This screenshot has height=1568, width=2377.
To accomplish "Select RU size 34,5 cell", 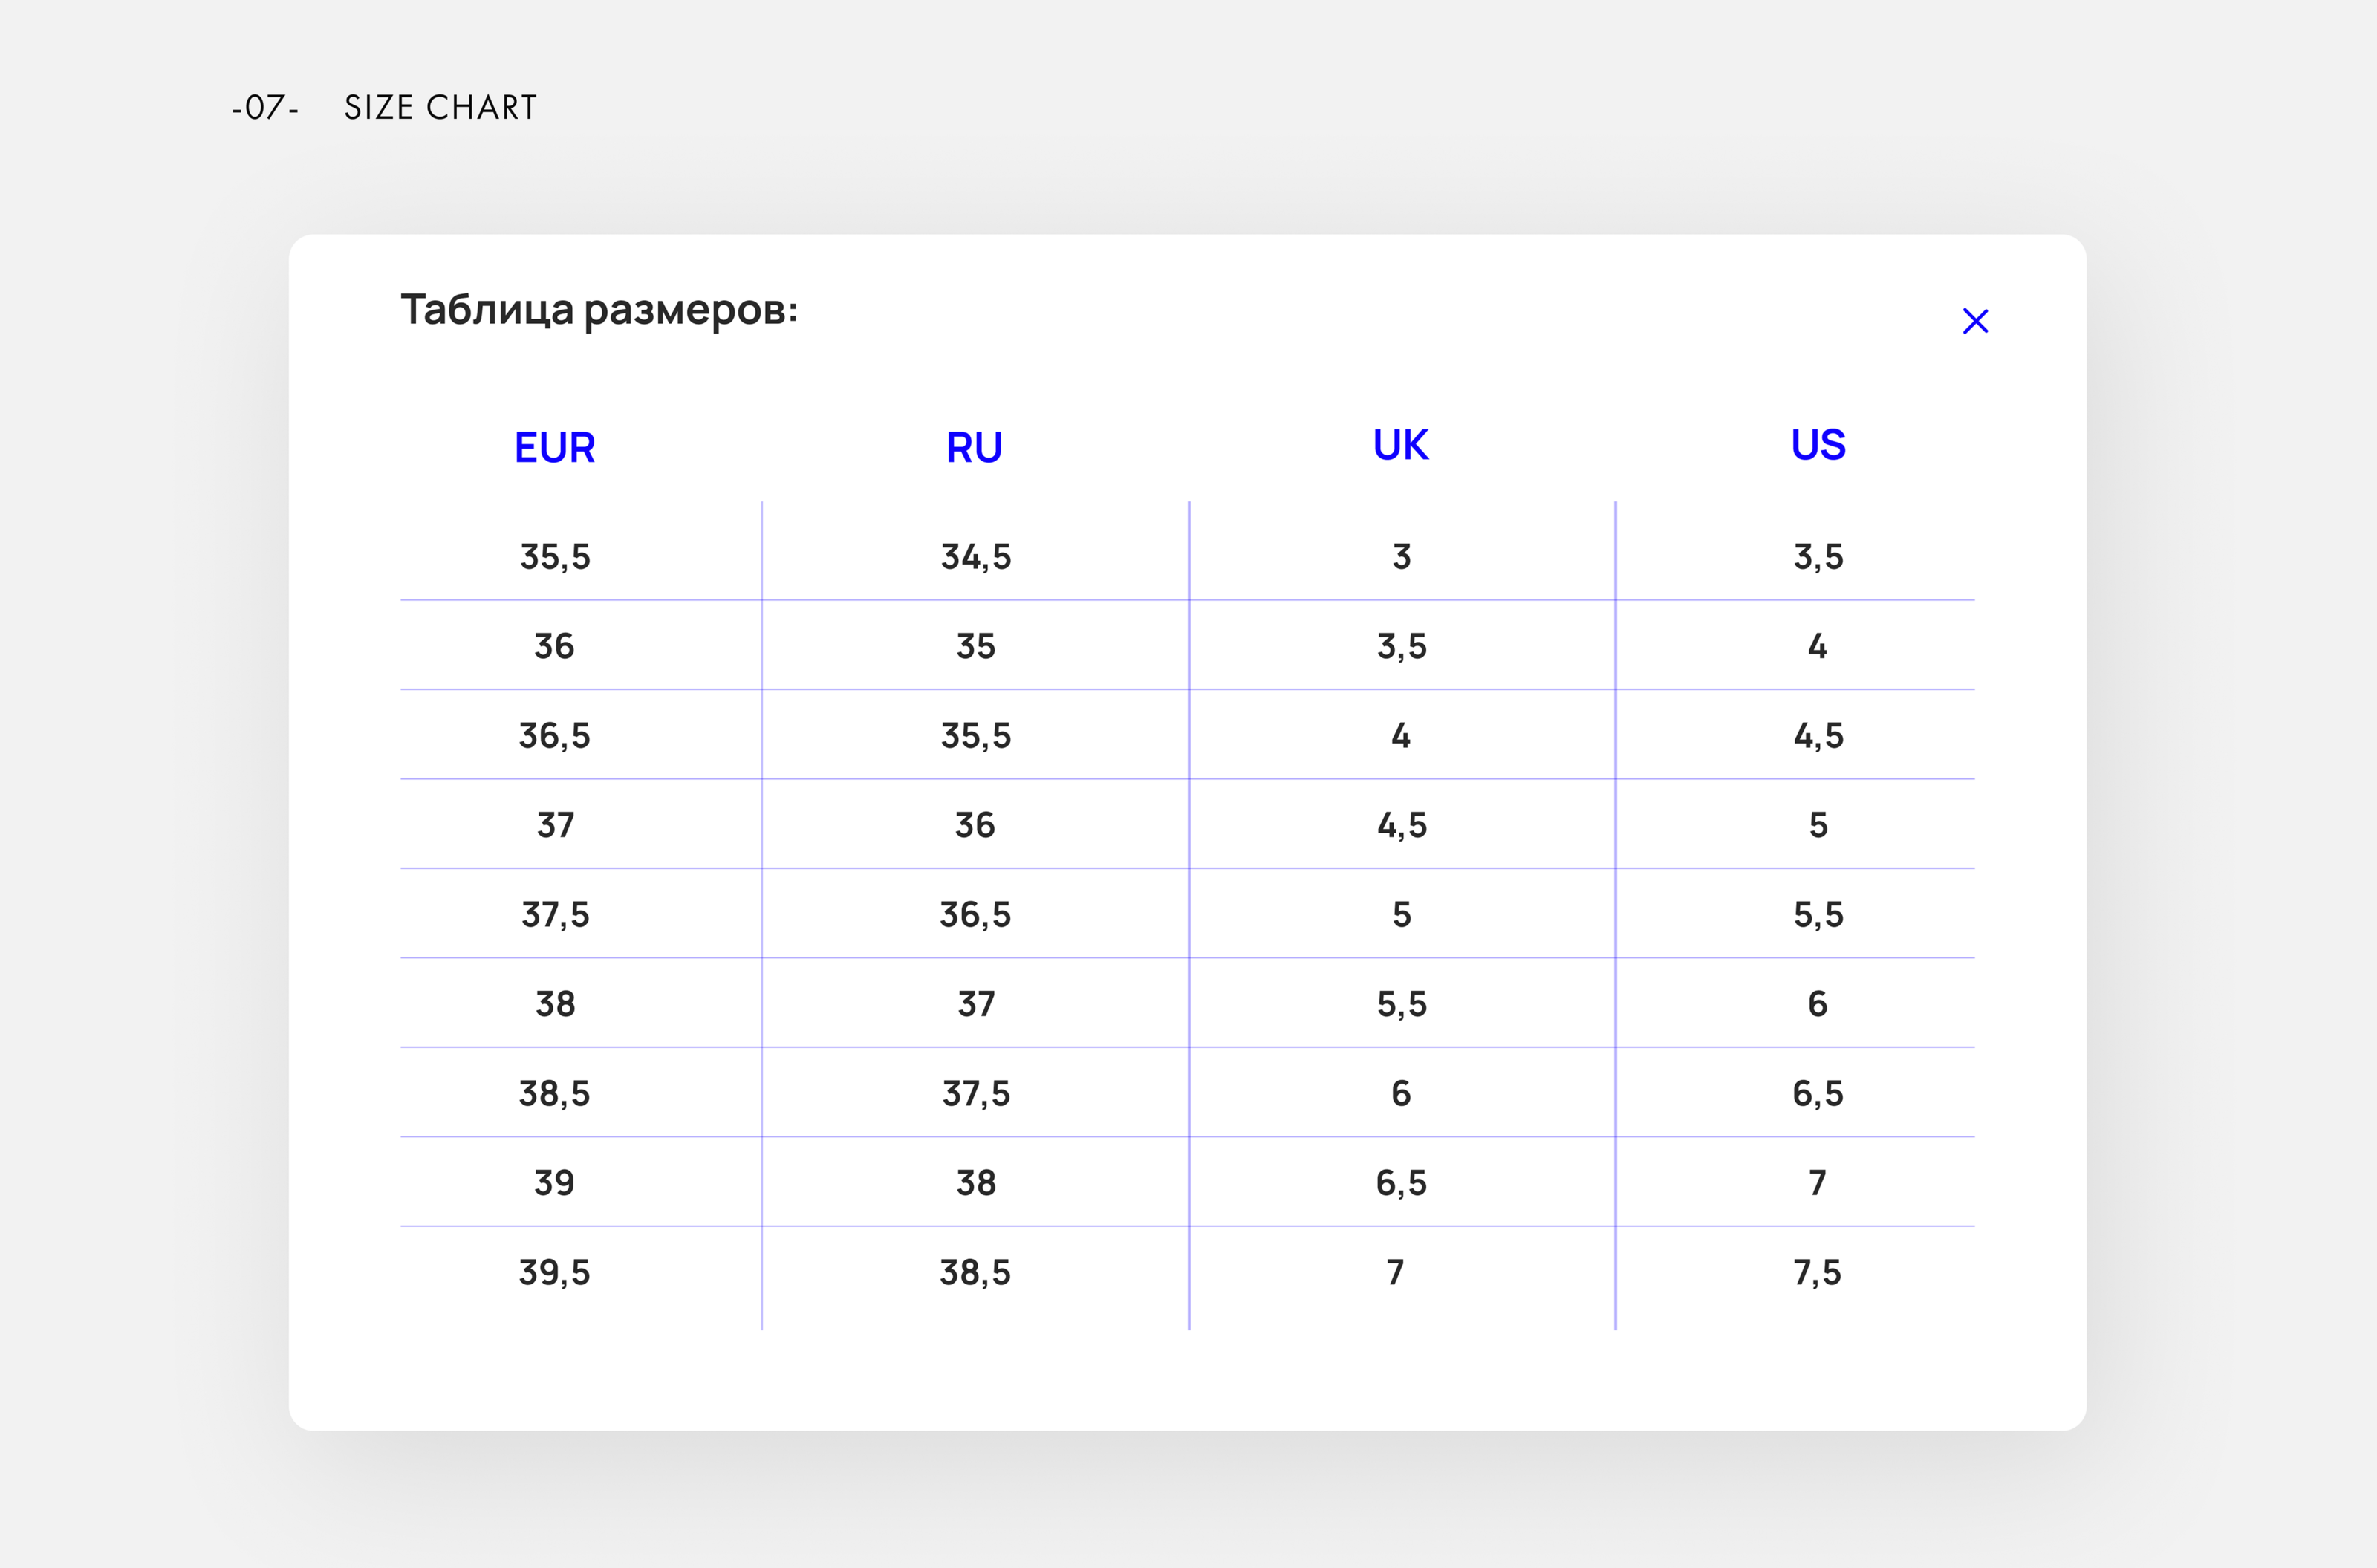I will coord(976,556).
